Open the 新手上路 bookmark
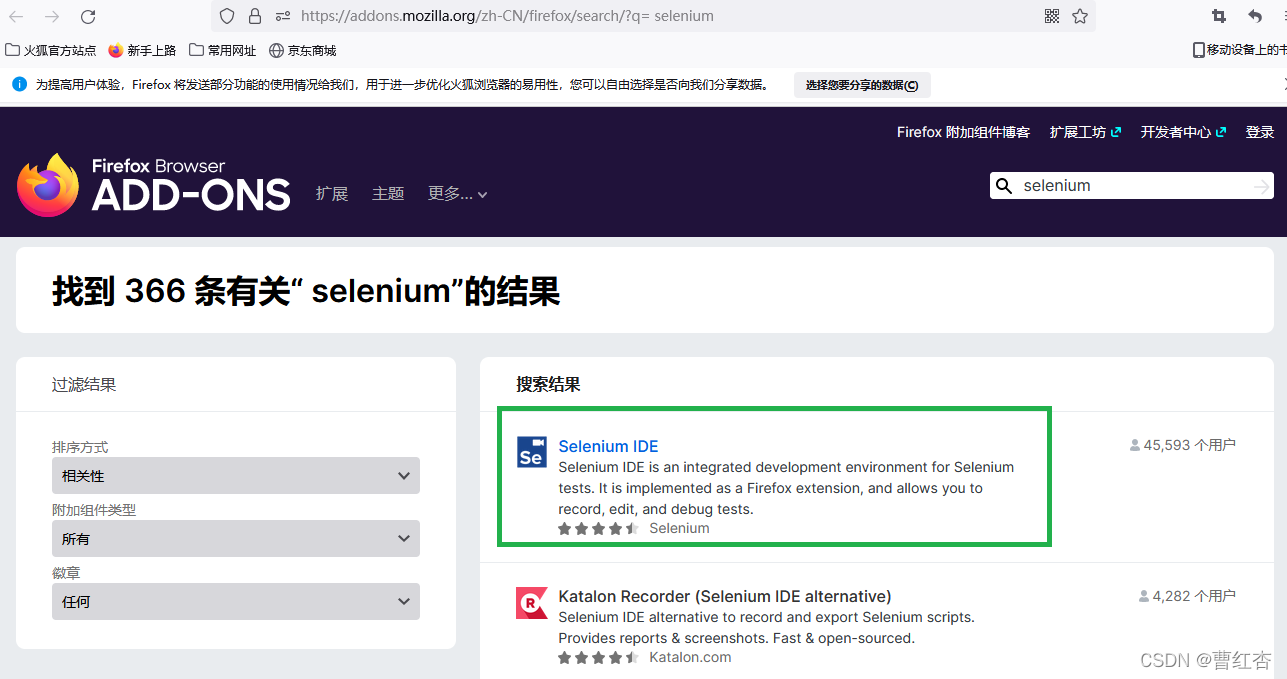Viewport: 1287px width, 679px height. tap(142, 50)
